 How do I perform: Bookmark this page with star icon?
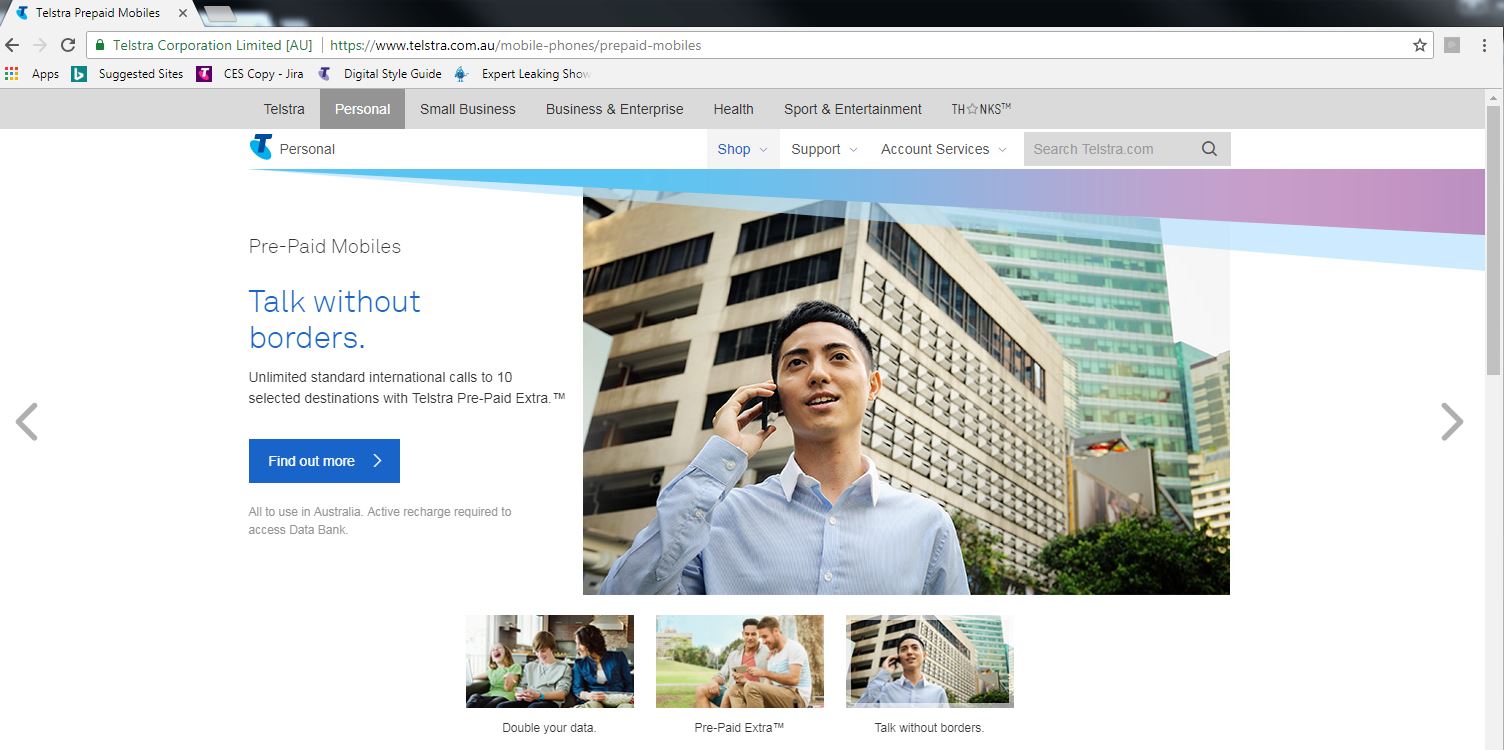pyautogui.click(x=1419, y=45)
